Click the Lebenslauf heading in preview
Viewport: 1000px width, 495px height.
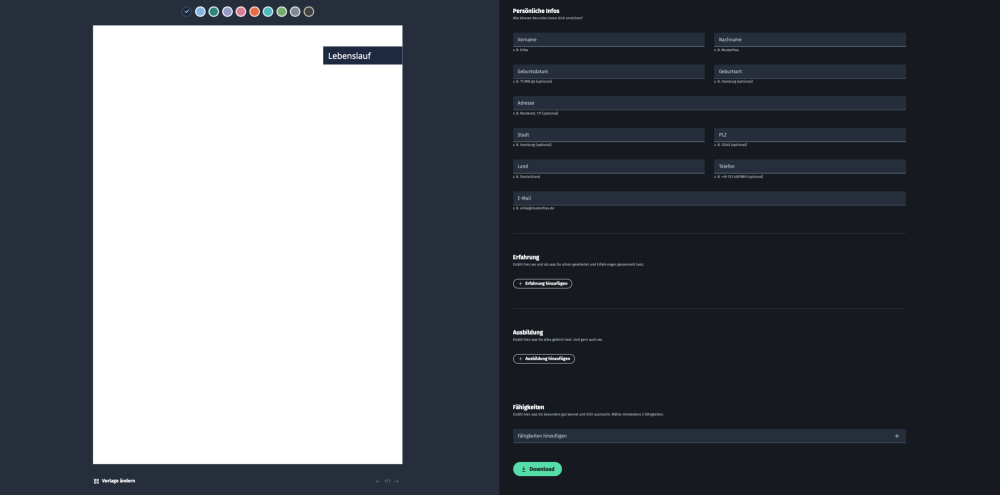[349, 56]
